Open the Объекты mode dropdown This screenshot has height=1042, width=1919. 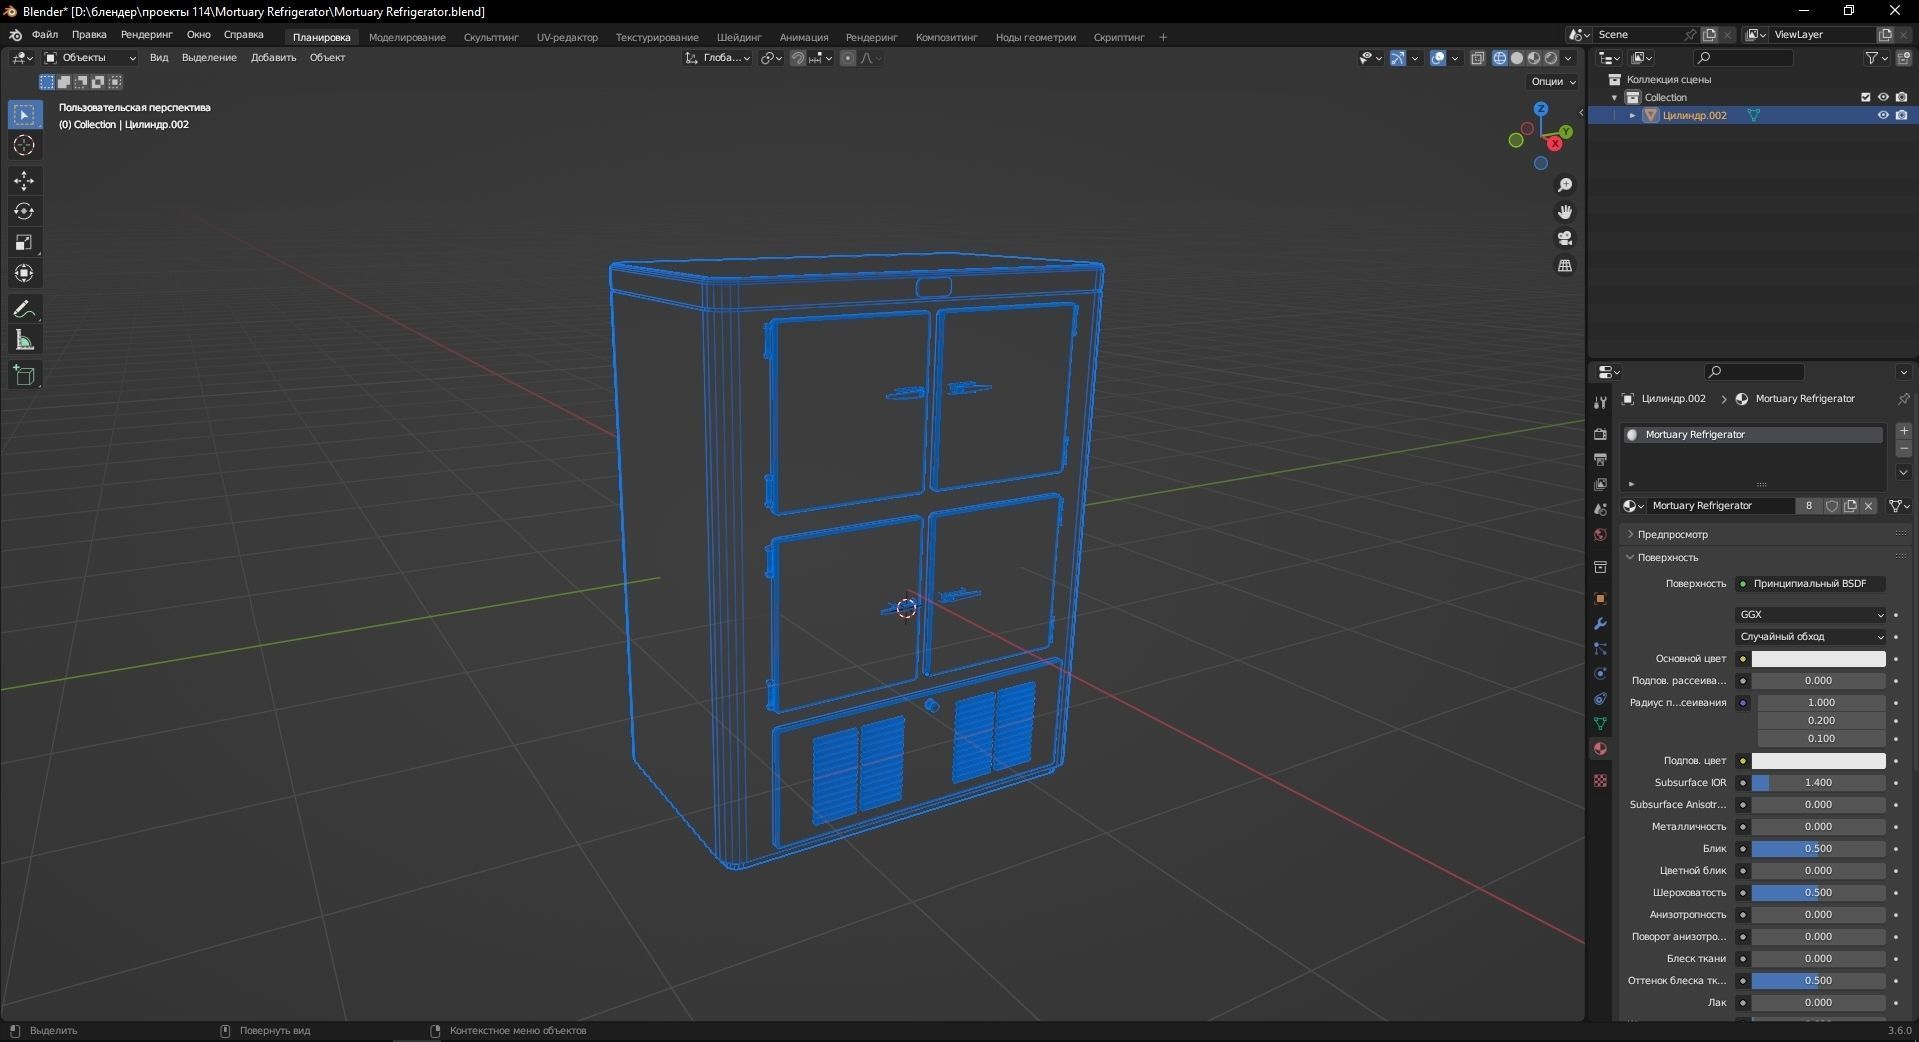coord(90,58)
